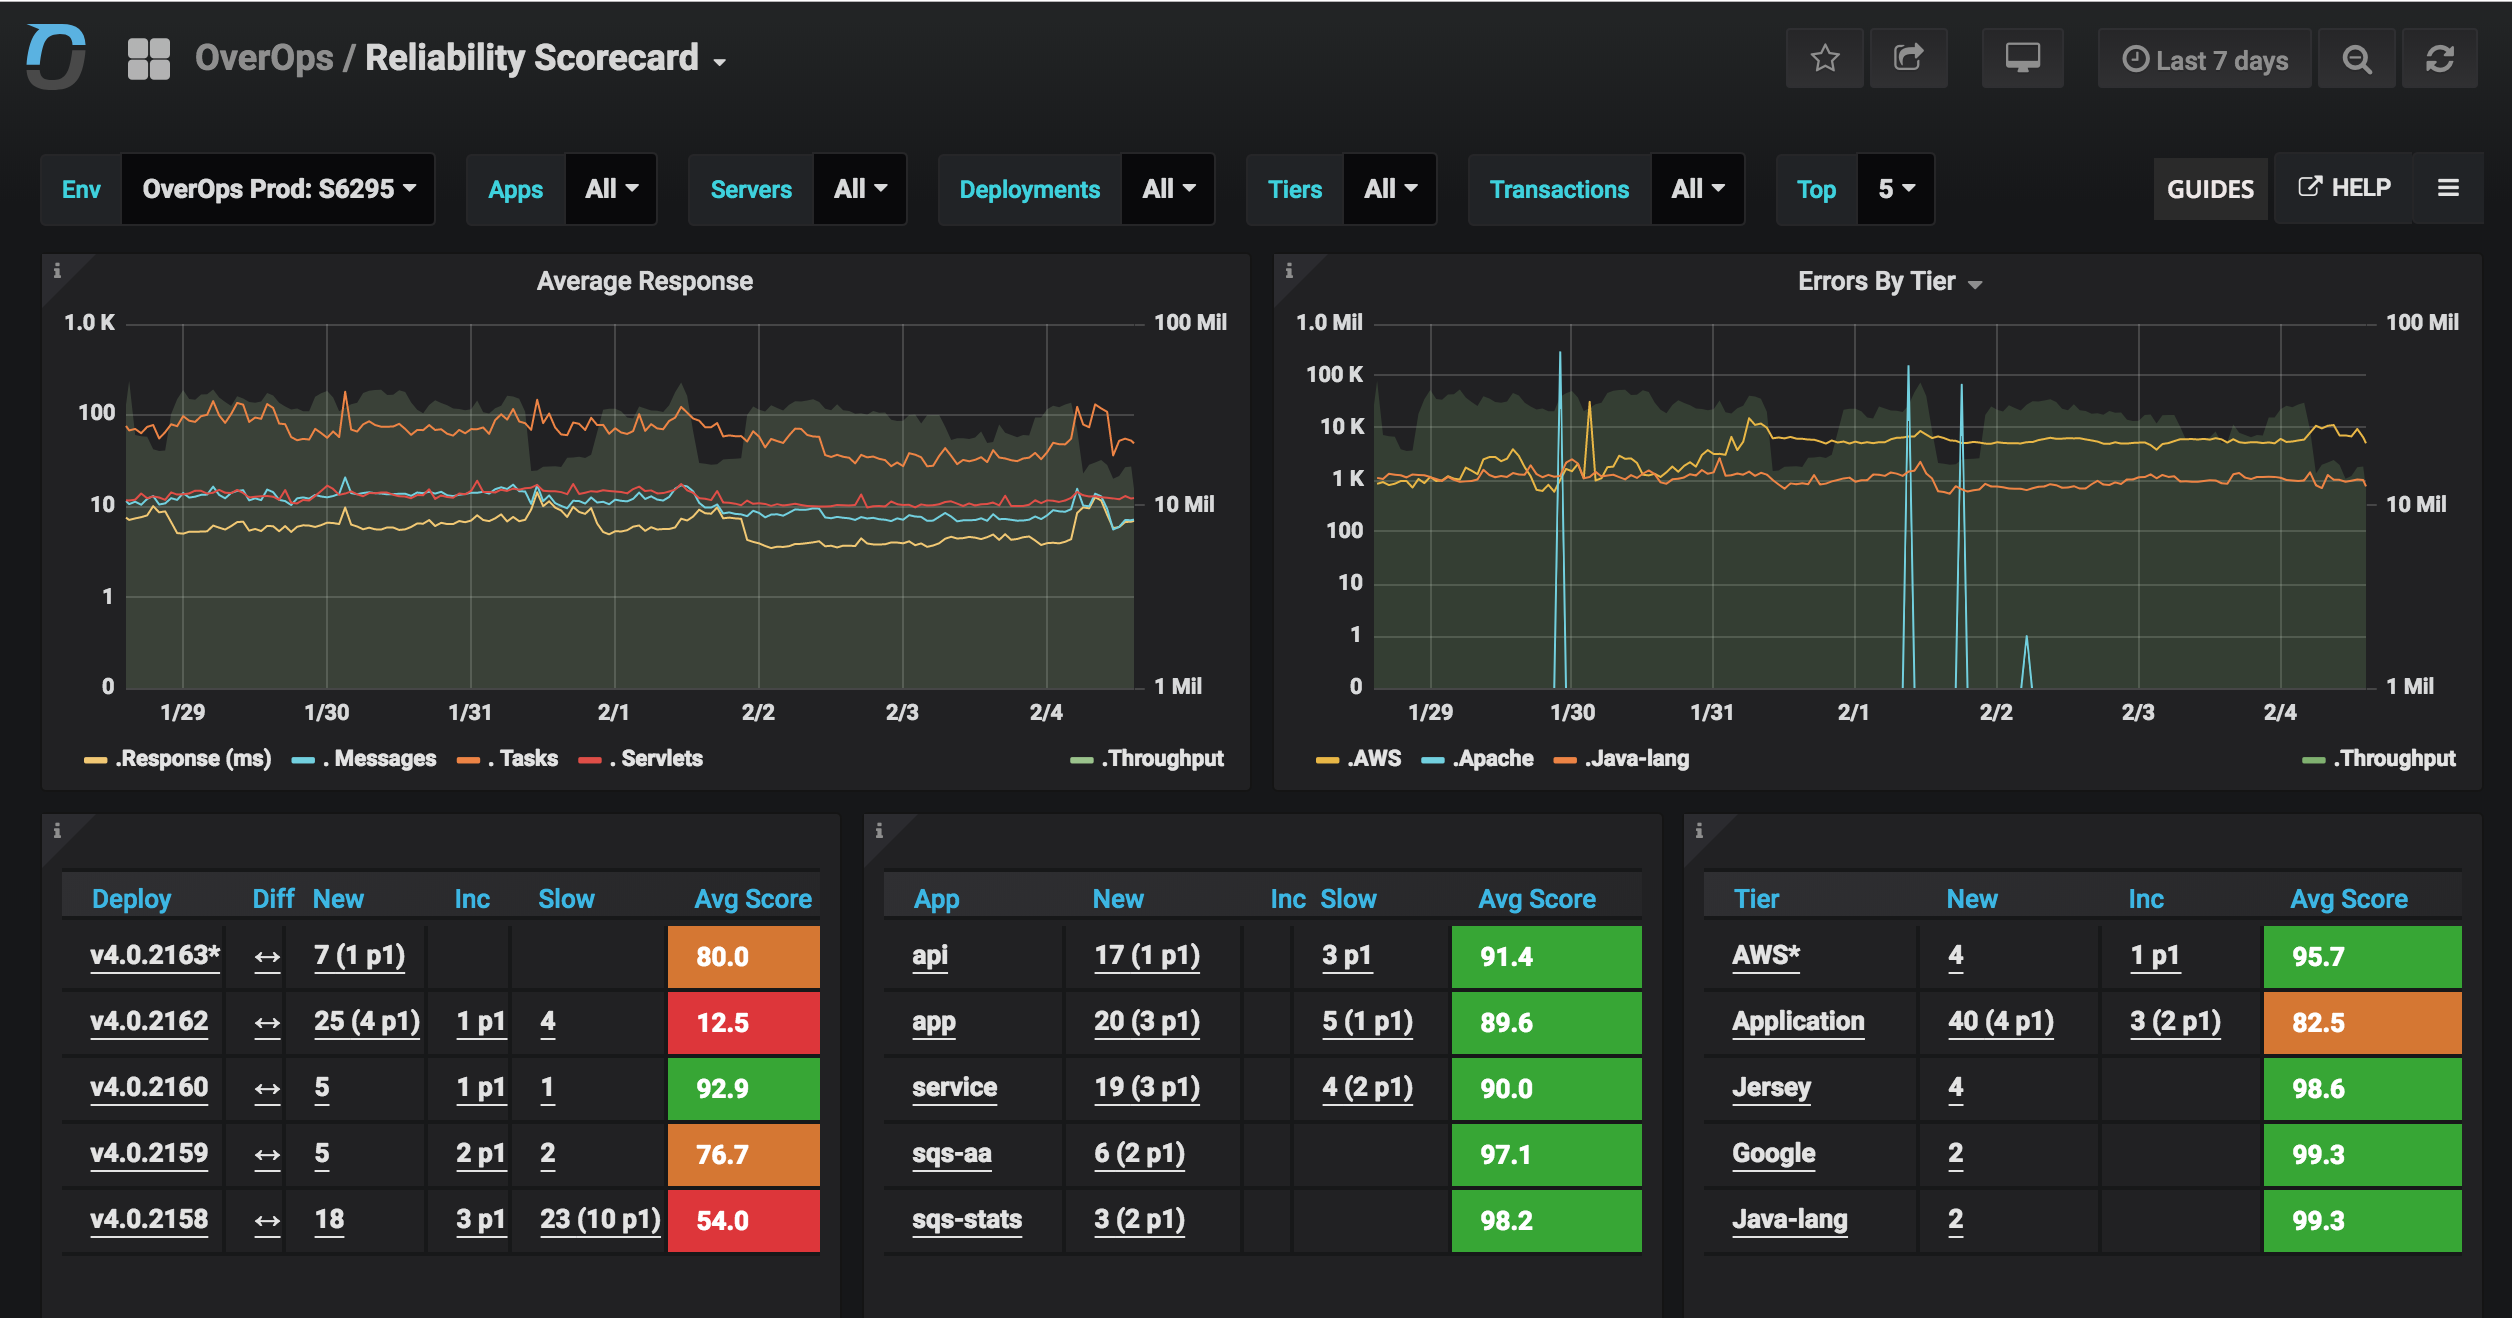
Task: Open the Apps All dropdown
Action: click(611, 189)
